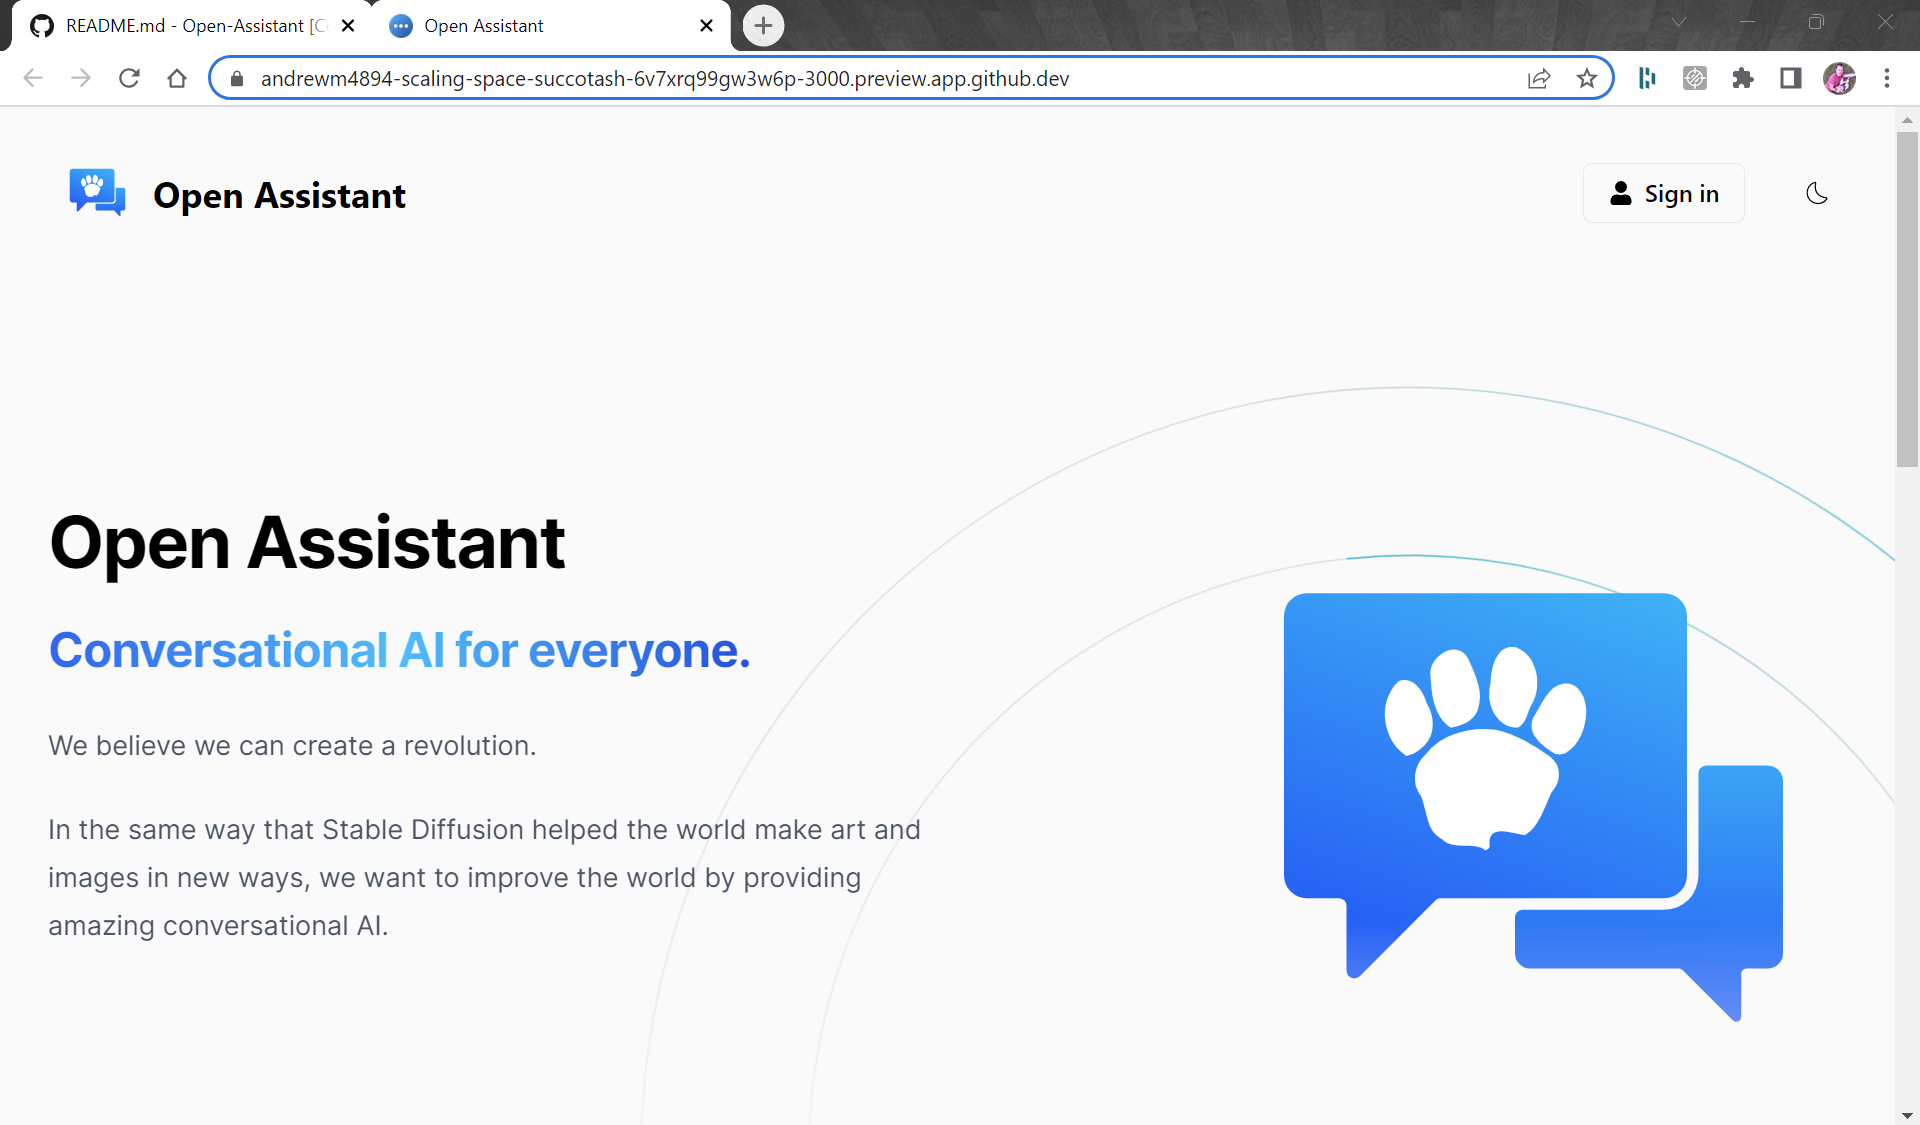
Task: Open the Chrome three-dot menu
Action: pyautogui.click(x=1887, y=78)
